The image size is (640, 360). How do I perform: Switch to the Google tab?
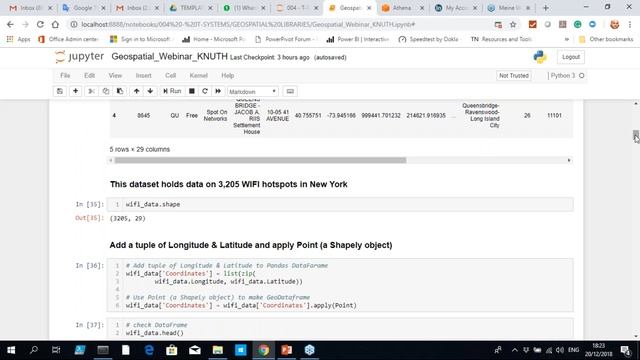(x=84, y=8)
